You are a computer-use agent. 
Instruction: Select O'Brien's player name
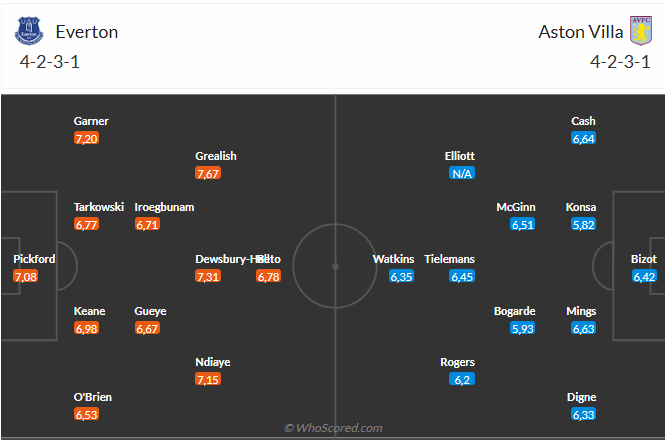[x=93, y=397]
